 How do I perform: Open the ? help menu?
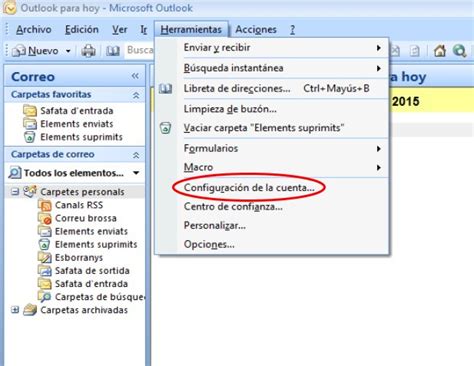292,30
